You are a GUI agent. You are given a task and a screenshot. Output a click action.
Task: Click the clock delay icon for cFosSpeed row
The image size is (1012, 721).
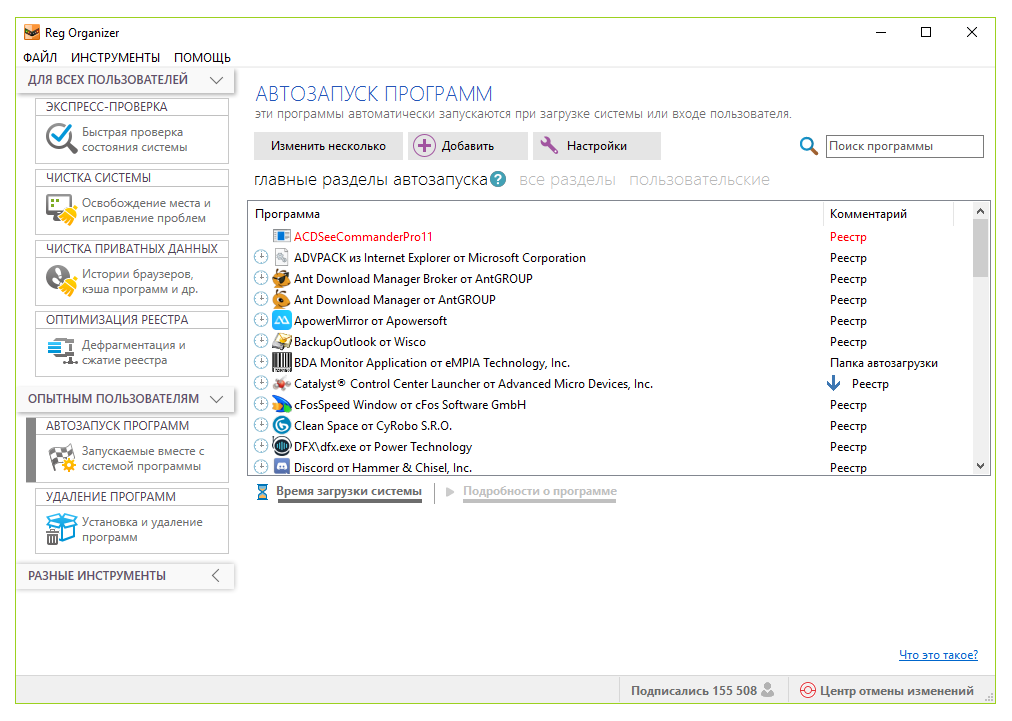click(261, 403)
